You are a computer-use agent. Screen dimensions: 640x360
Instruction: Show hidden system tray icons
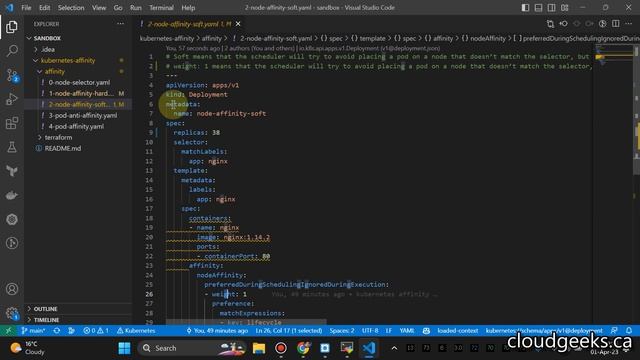coord(394,348)
